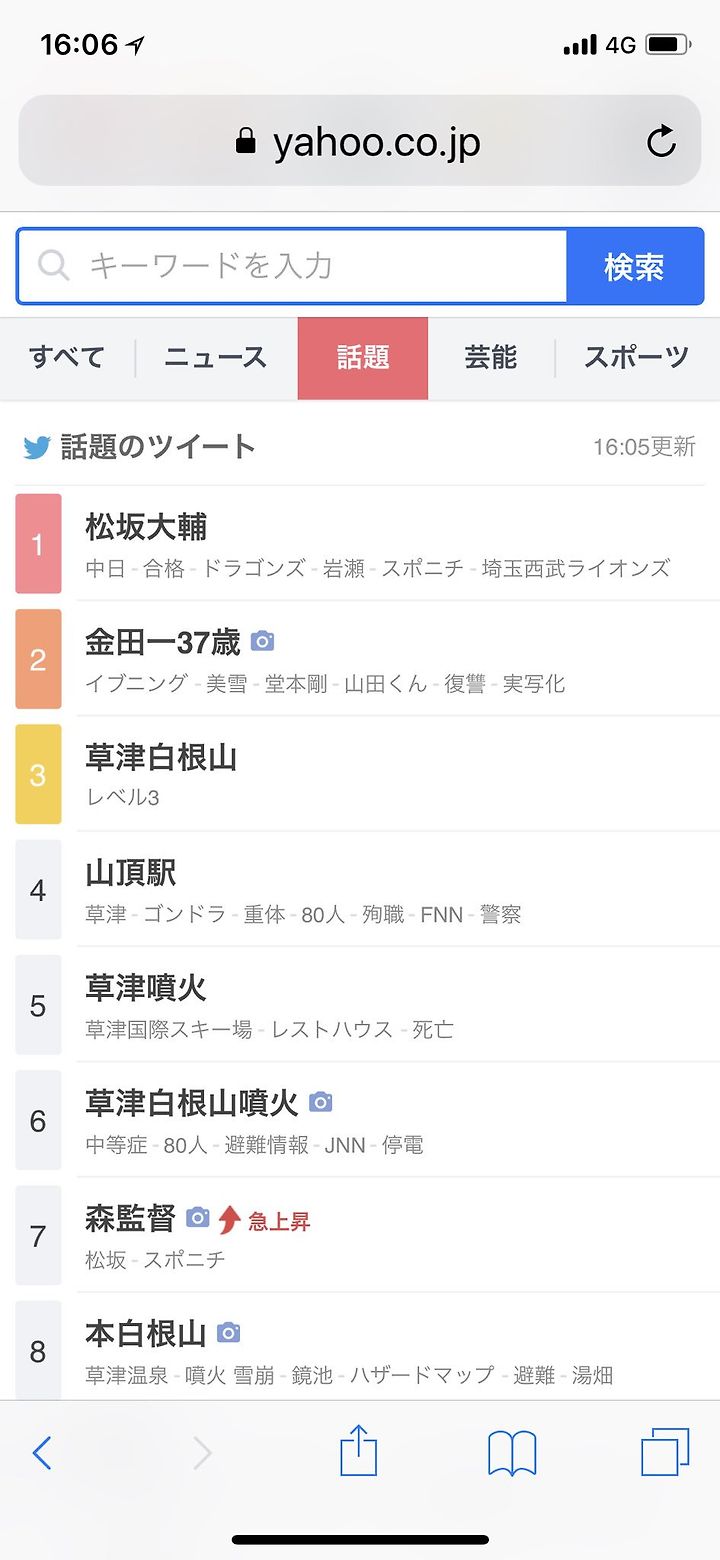This screenshot has width=720, height=1560.
Task: Tap camera icon next to 金田一37歳
Action: click(x=262, y=641)
